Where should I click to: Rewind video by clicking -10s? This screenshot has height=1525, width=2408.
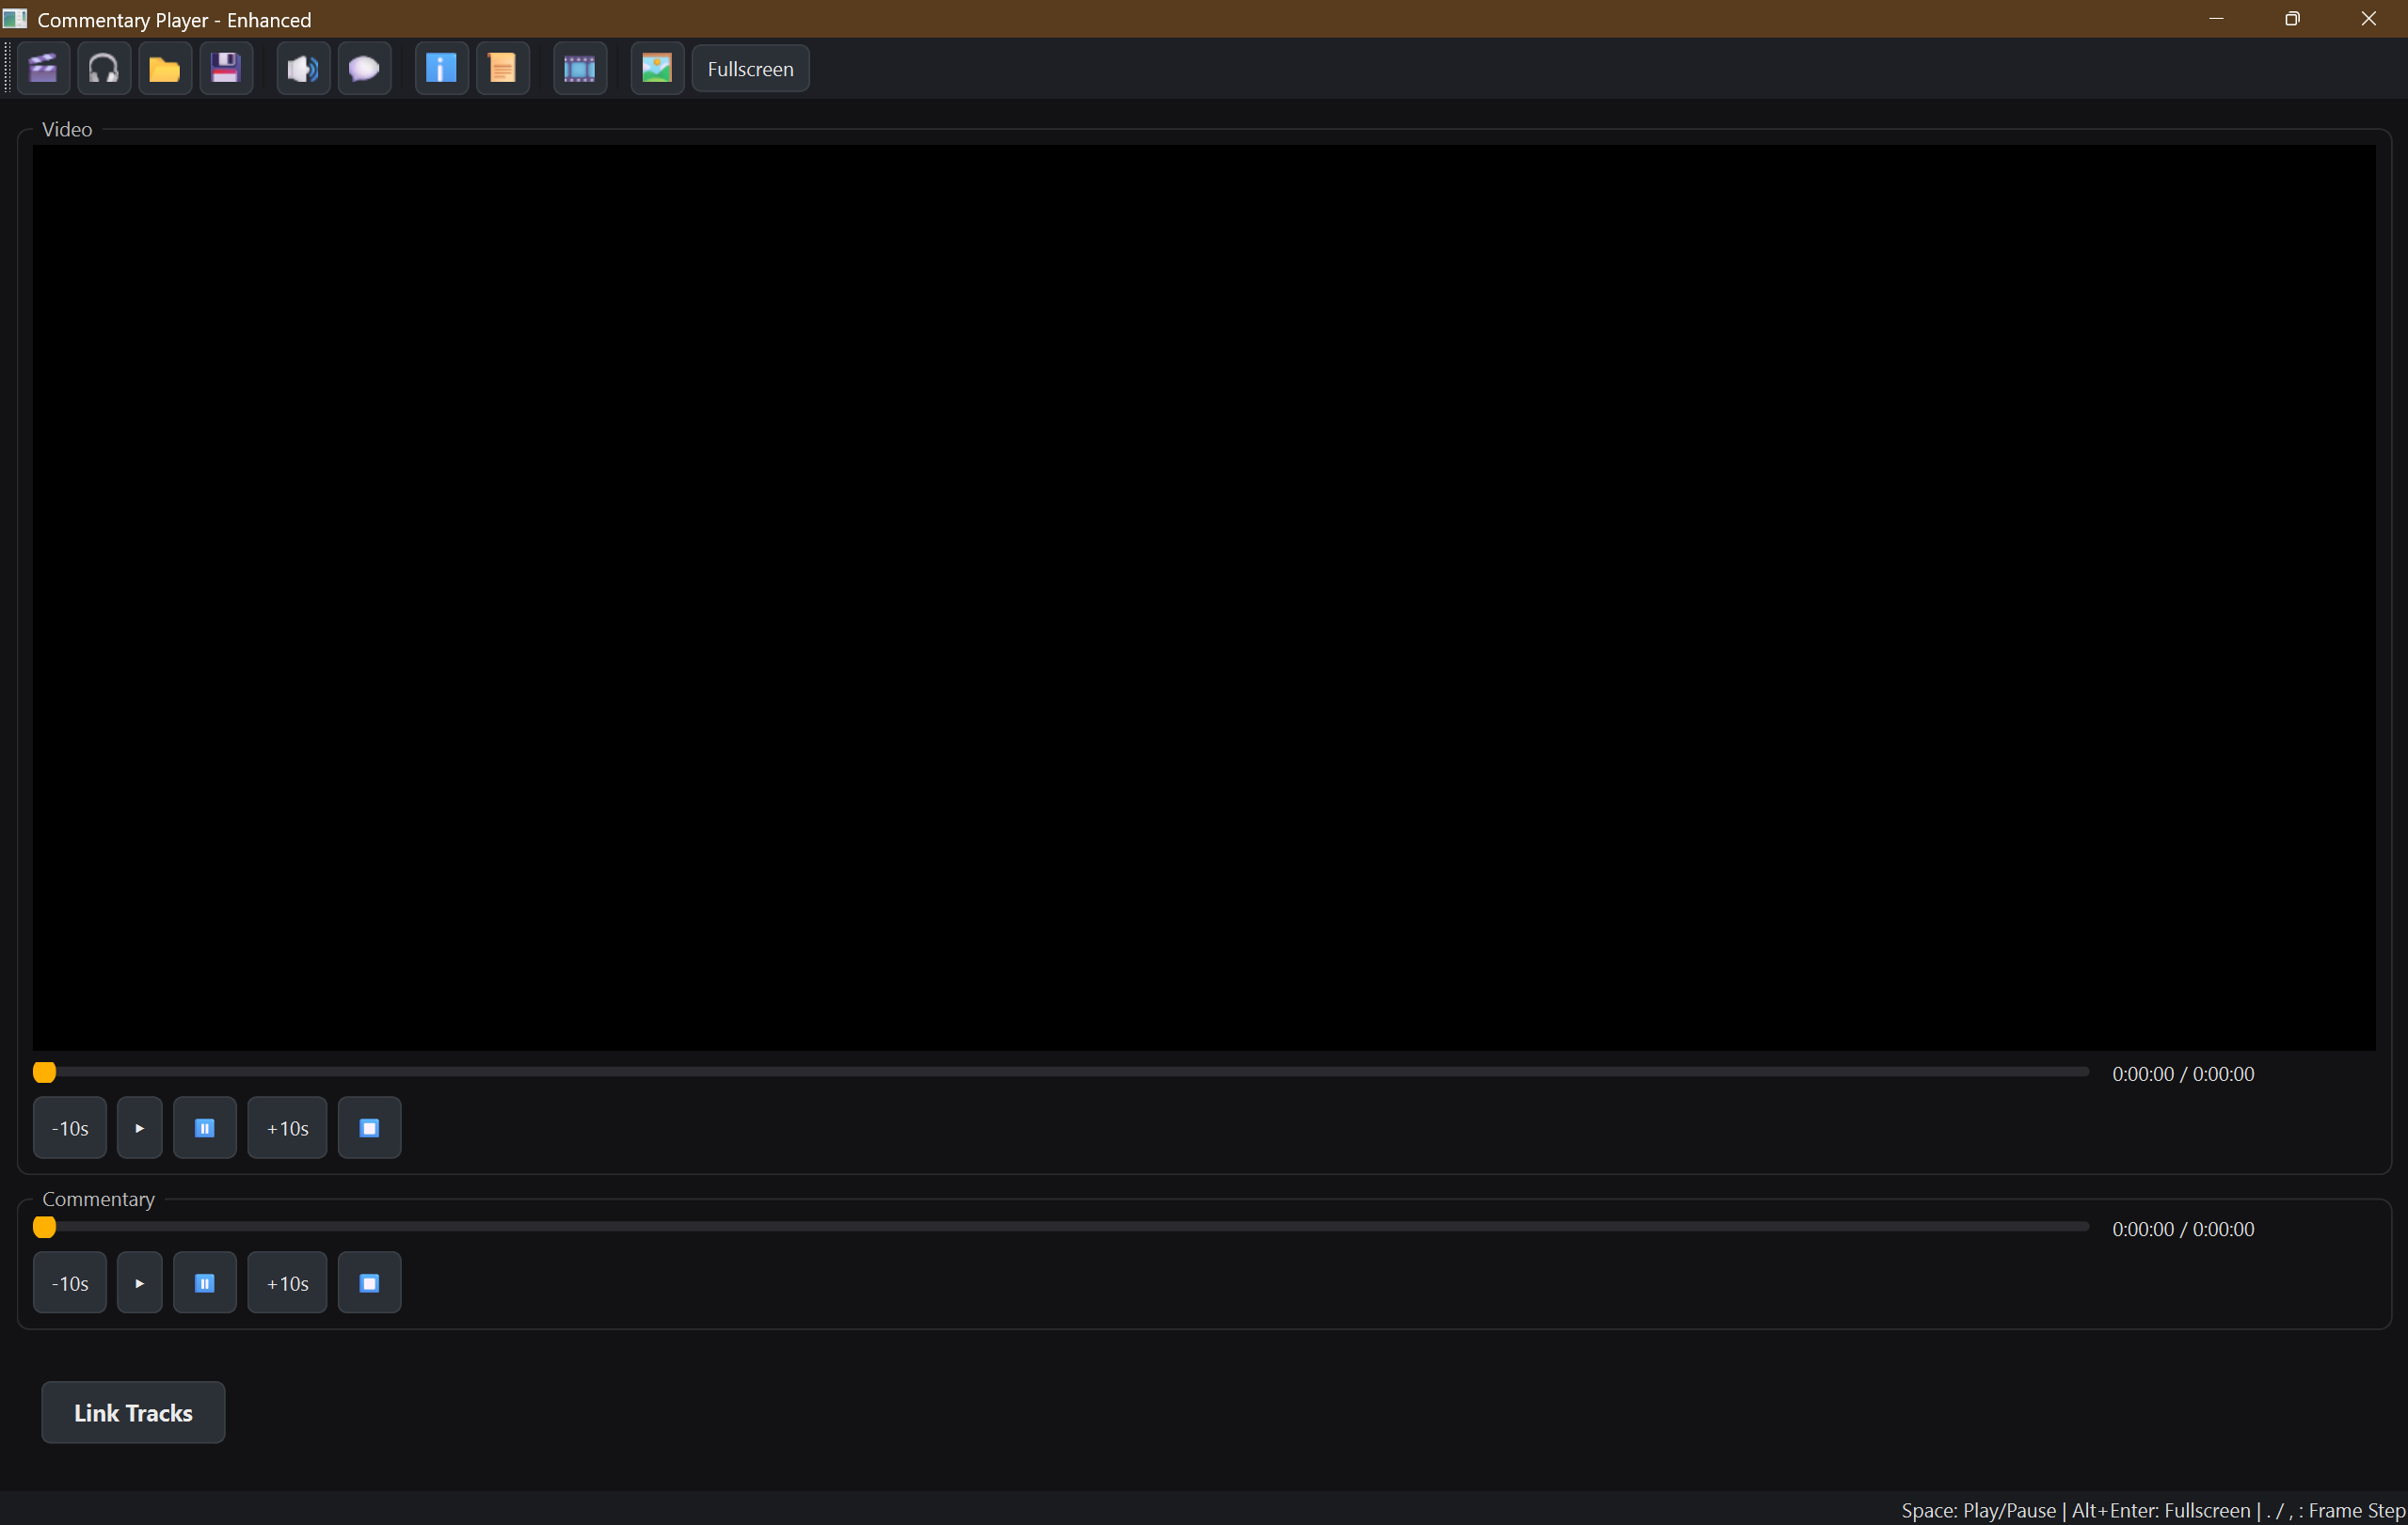point(70,1128)
